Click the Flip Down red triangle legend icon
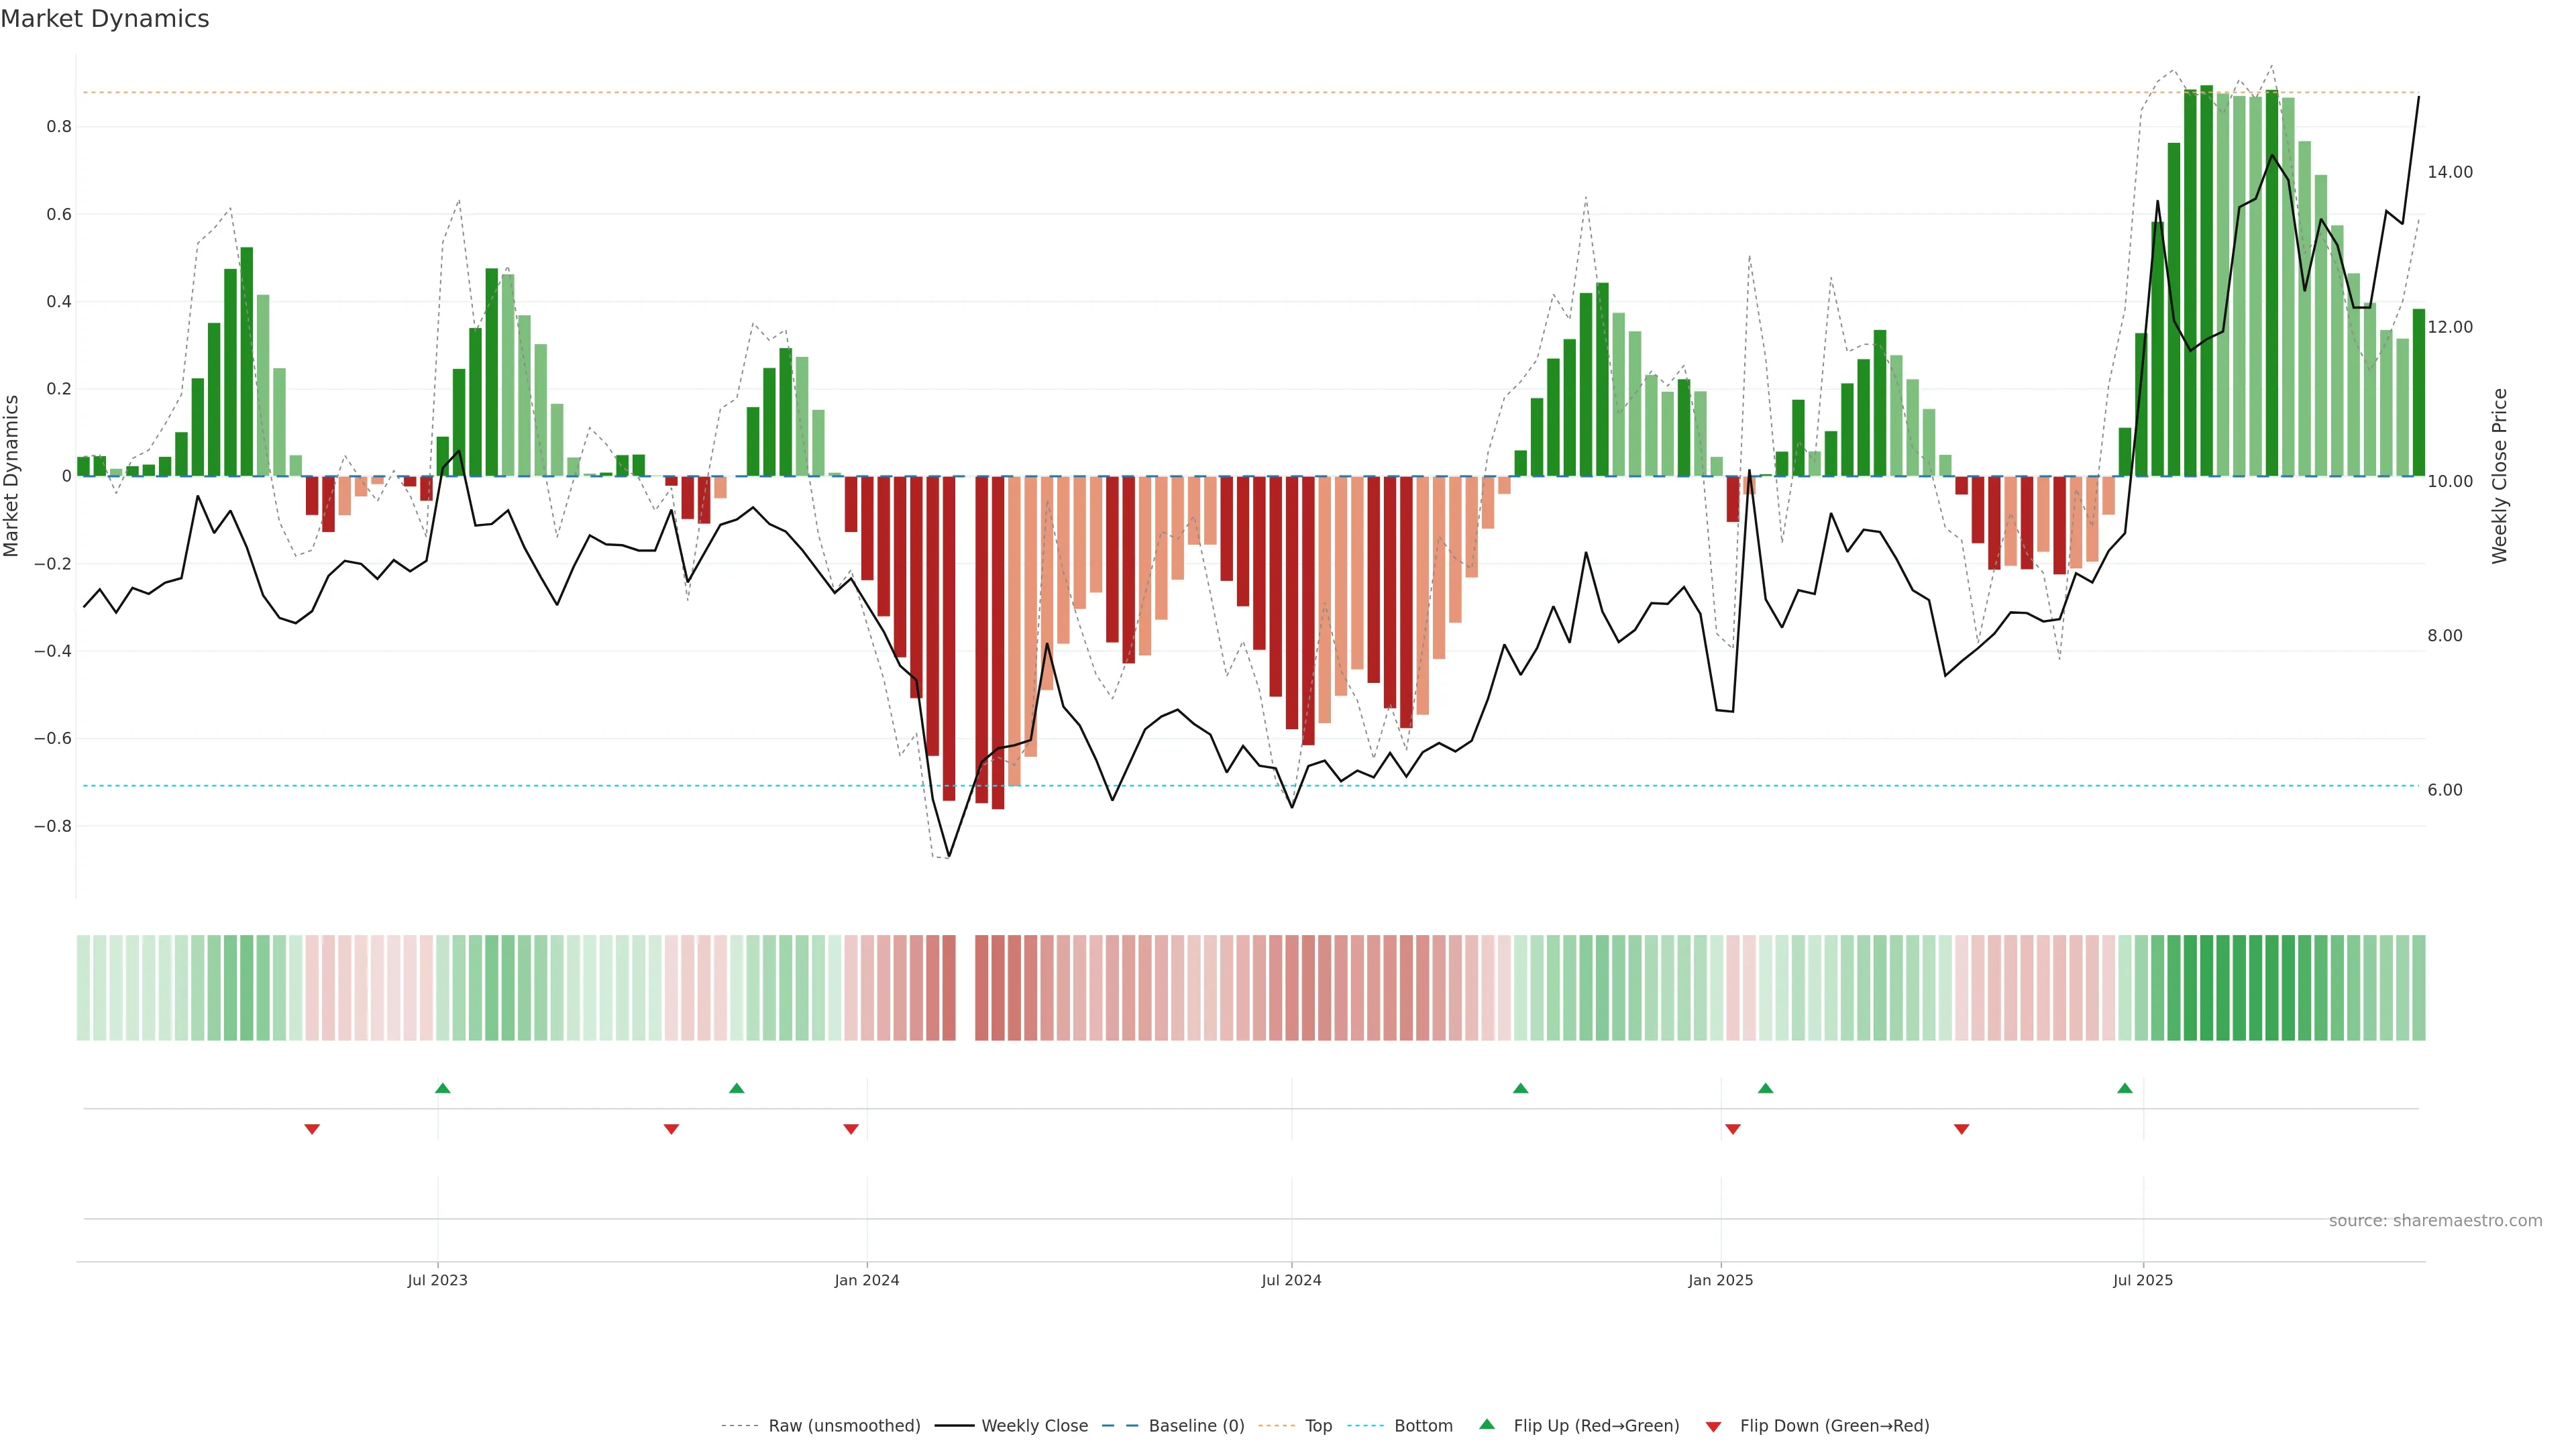2576x1449 pixels. pyautogui.click(x=1713, y=1427)
